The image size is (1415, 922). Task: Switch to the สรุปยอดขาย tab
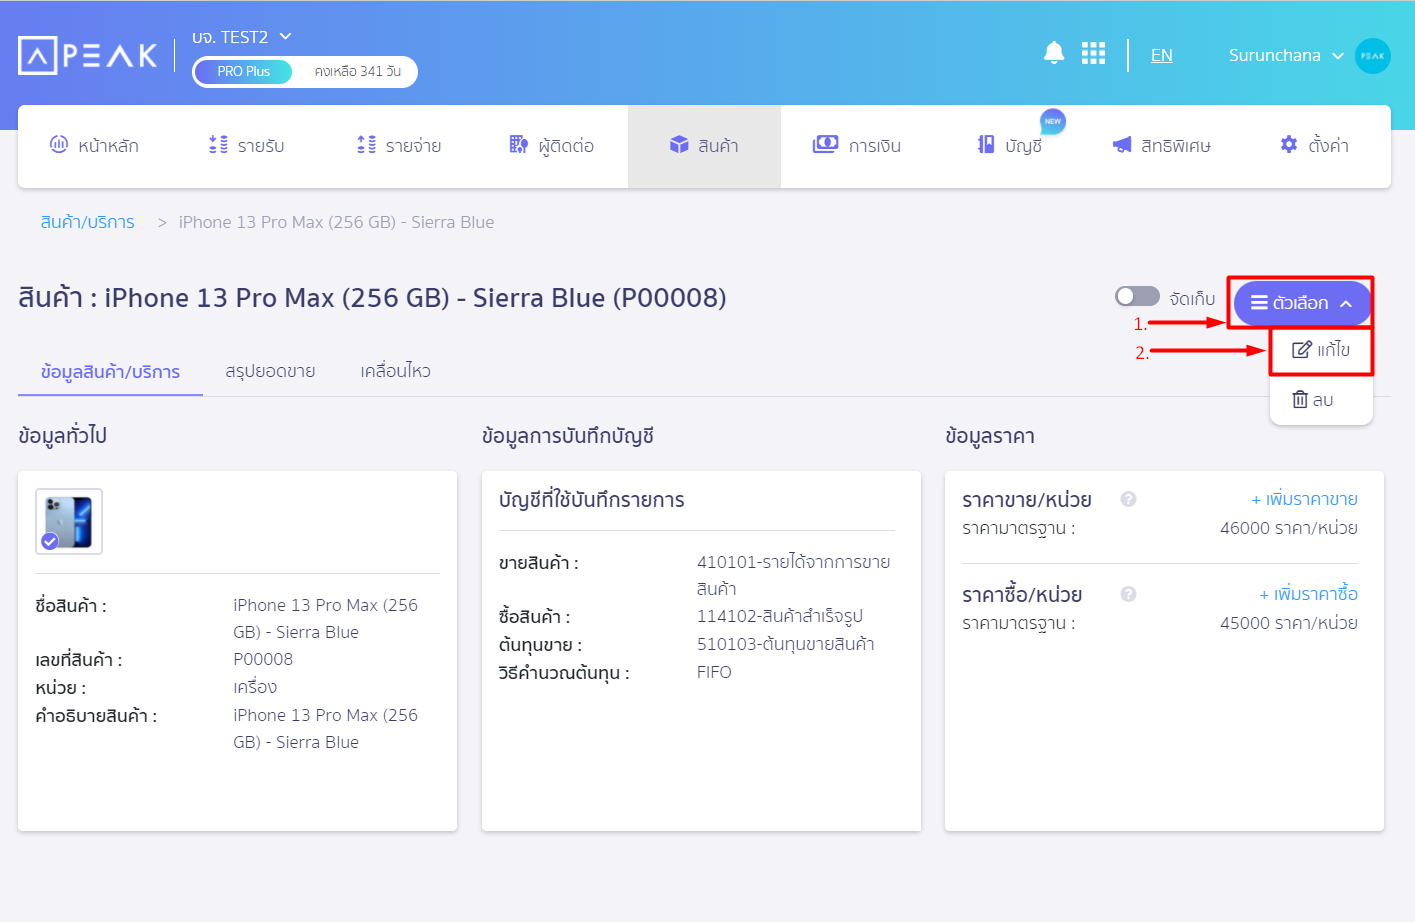[270, 371]
